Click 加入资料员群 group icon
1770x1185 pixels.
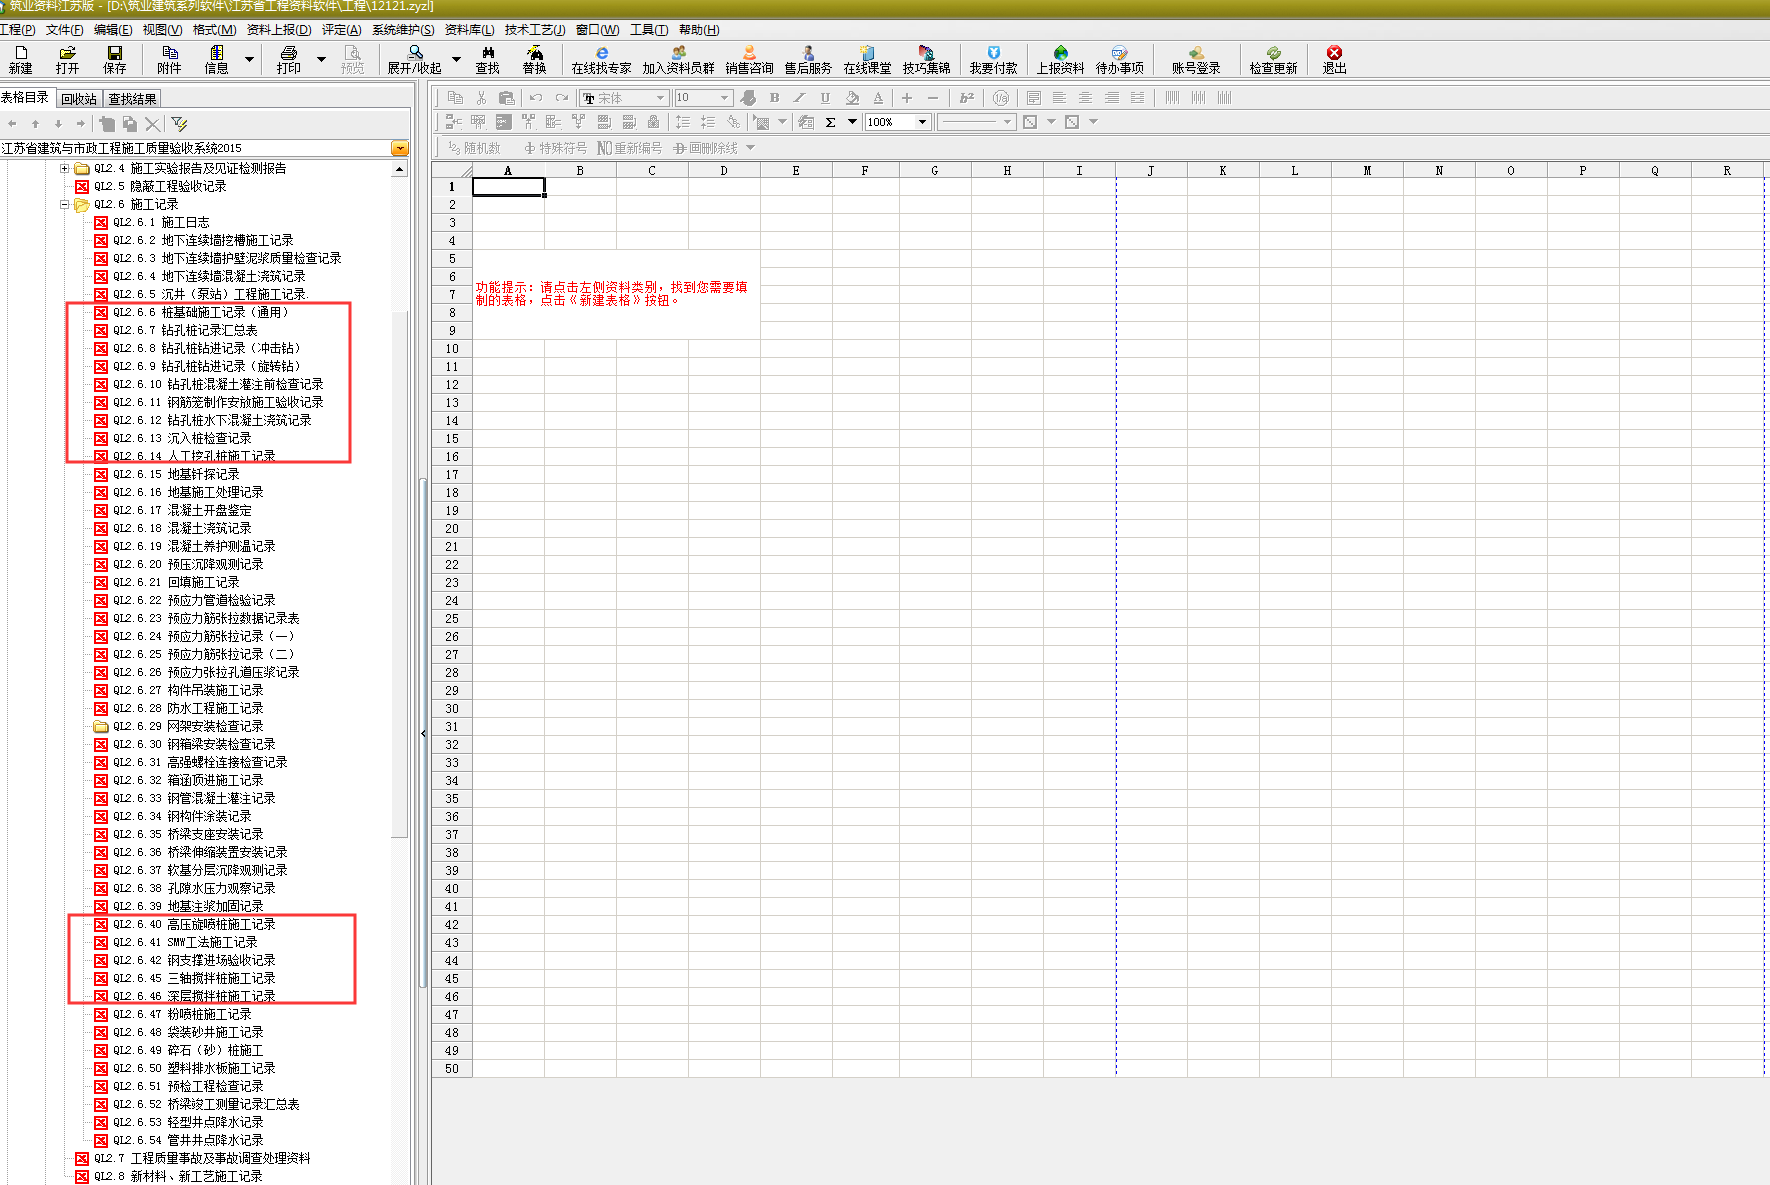(x=679, y=60)
